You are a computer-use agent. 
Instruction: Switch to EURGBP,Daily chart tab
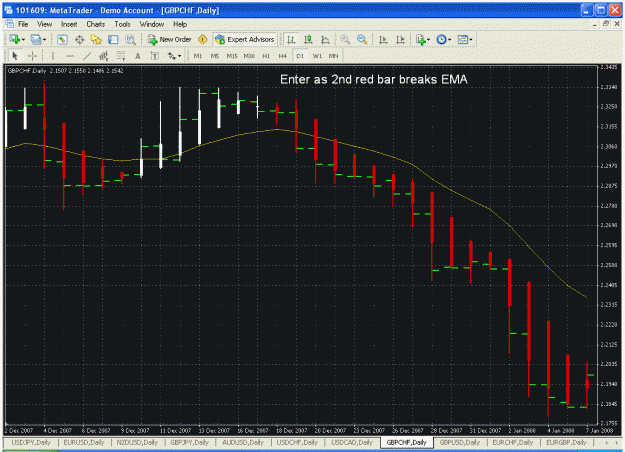tap(566, 442)
